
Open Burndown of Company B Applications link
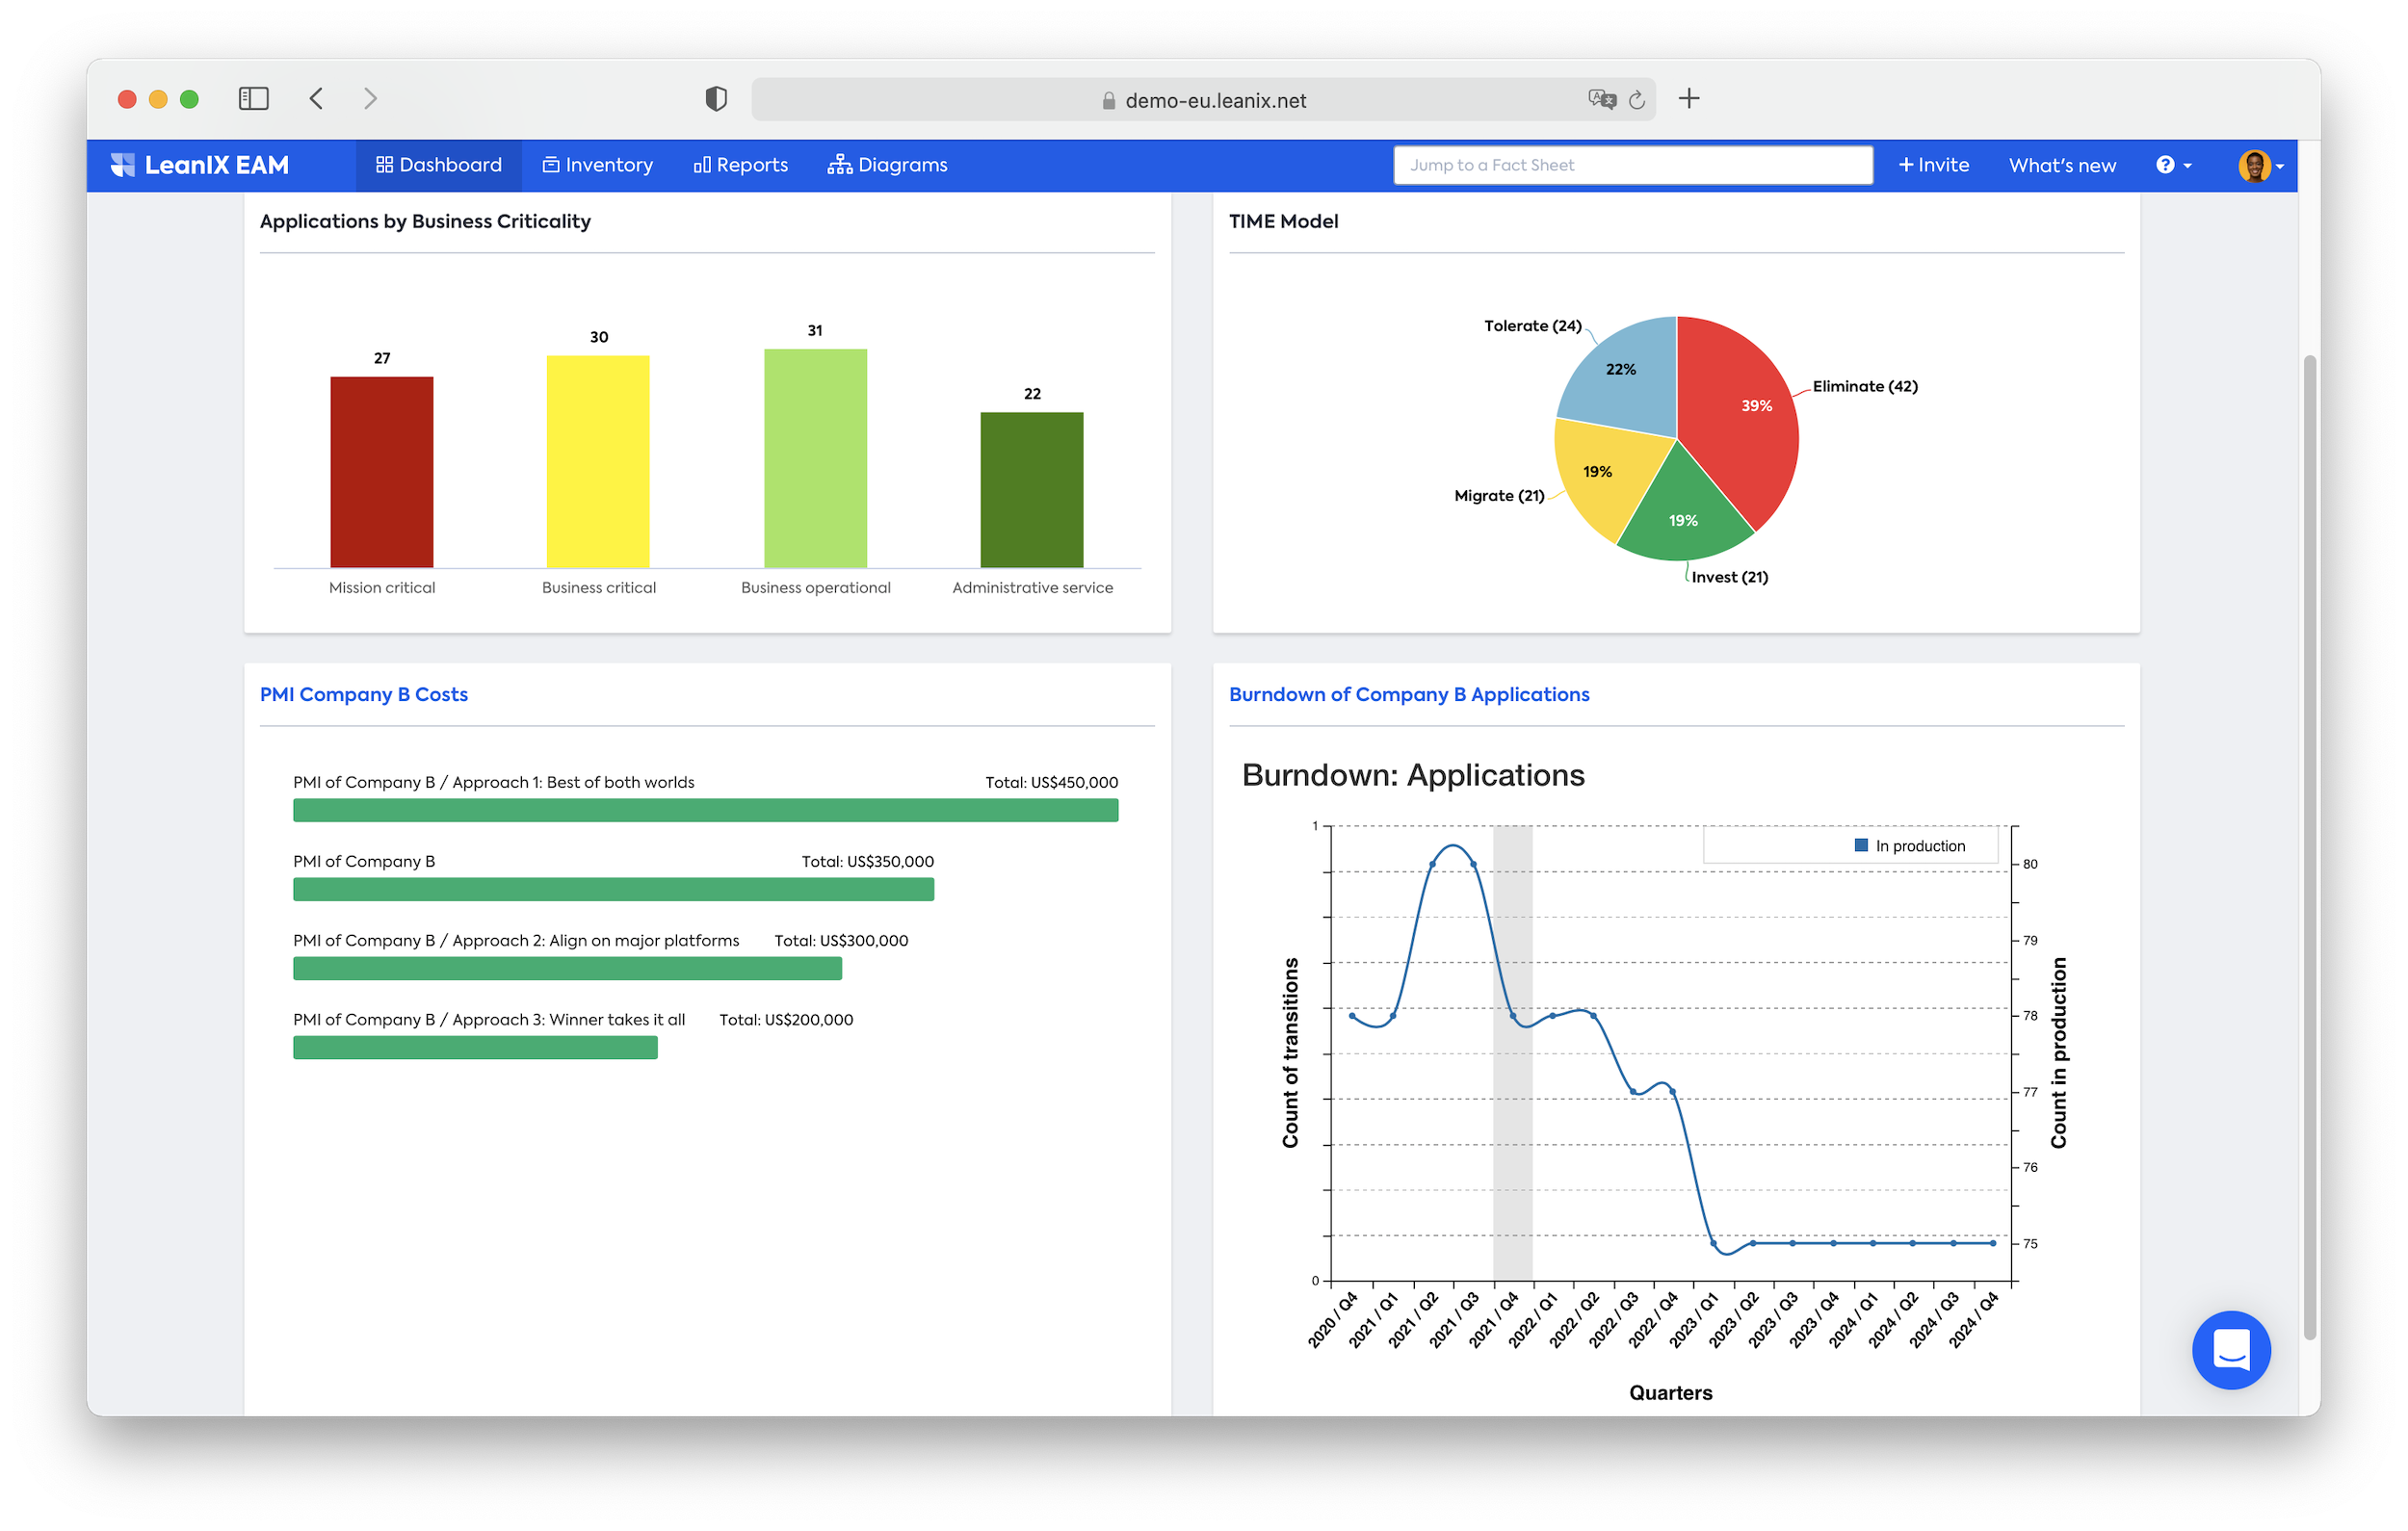(x=1408, y=694)
